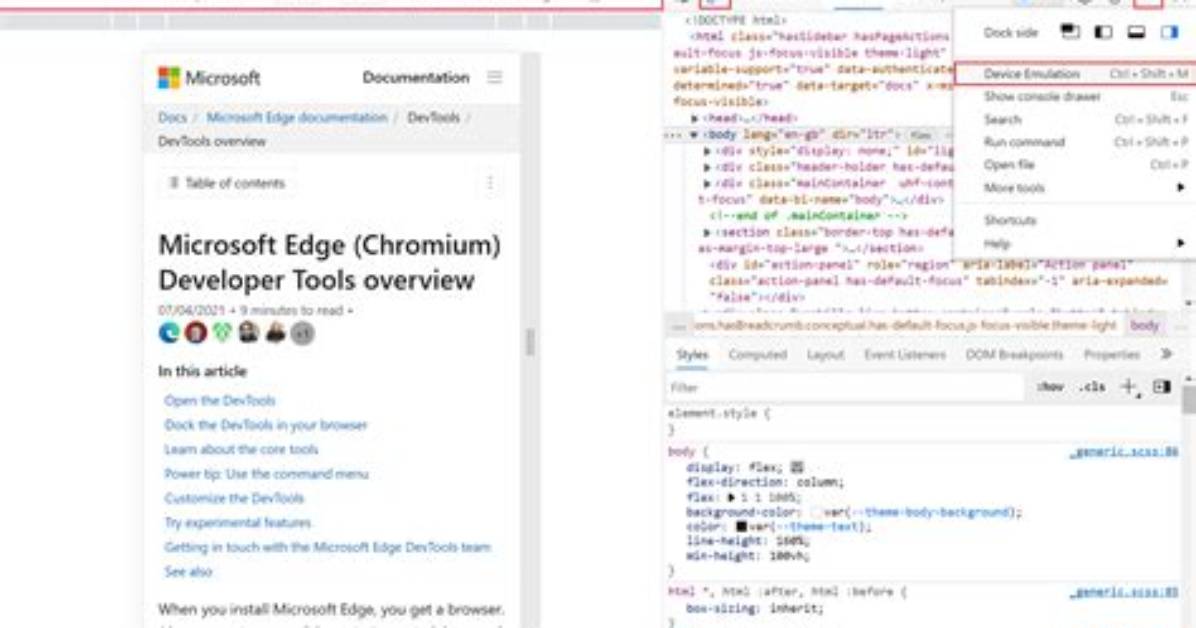Switch to the Computed tab
The height and width of the screenshot is (628, 1196).
click(x=757, y=355)
